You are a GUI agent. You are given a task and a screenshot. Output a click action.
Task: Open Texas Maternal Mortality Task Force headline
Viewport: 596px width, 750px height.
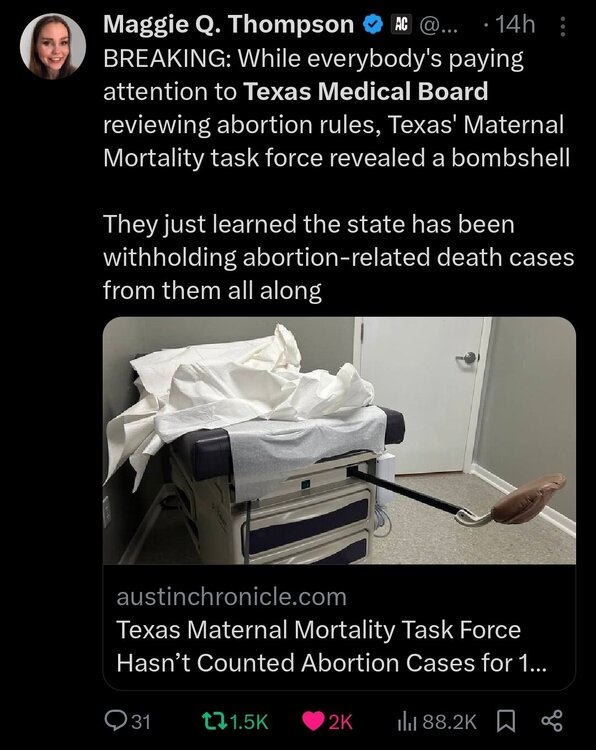331,646
